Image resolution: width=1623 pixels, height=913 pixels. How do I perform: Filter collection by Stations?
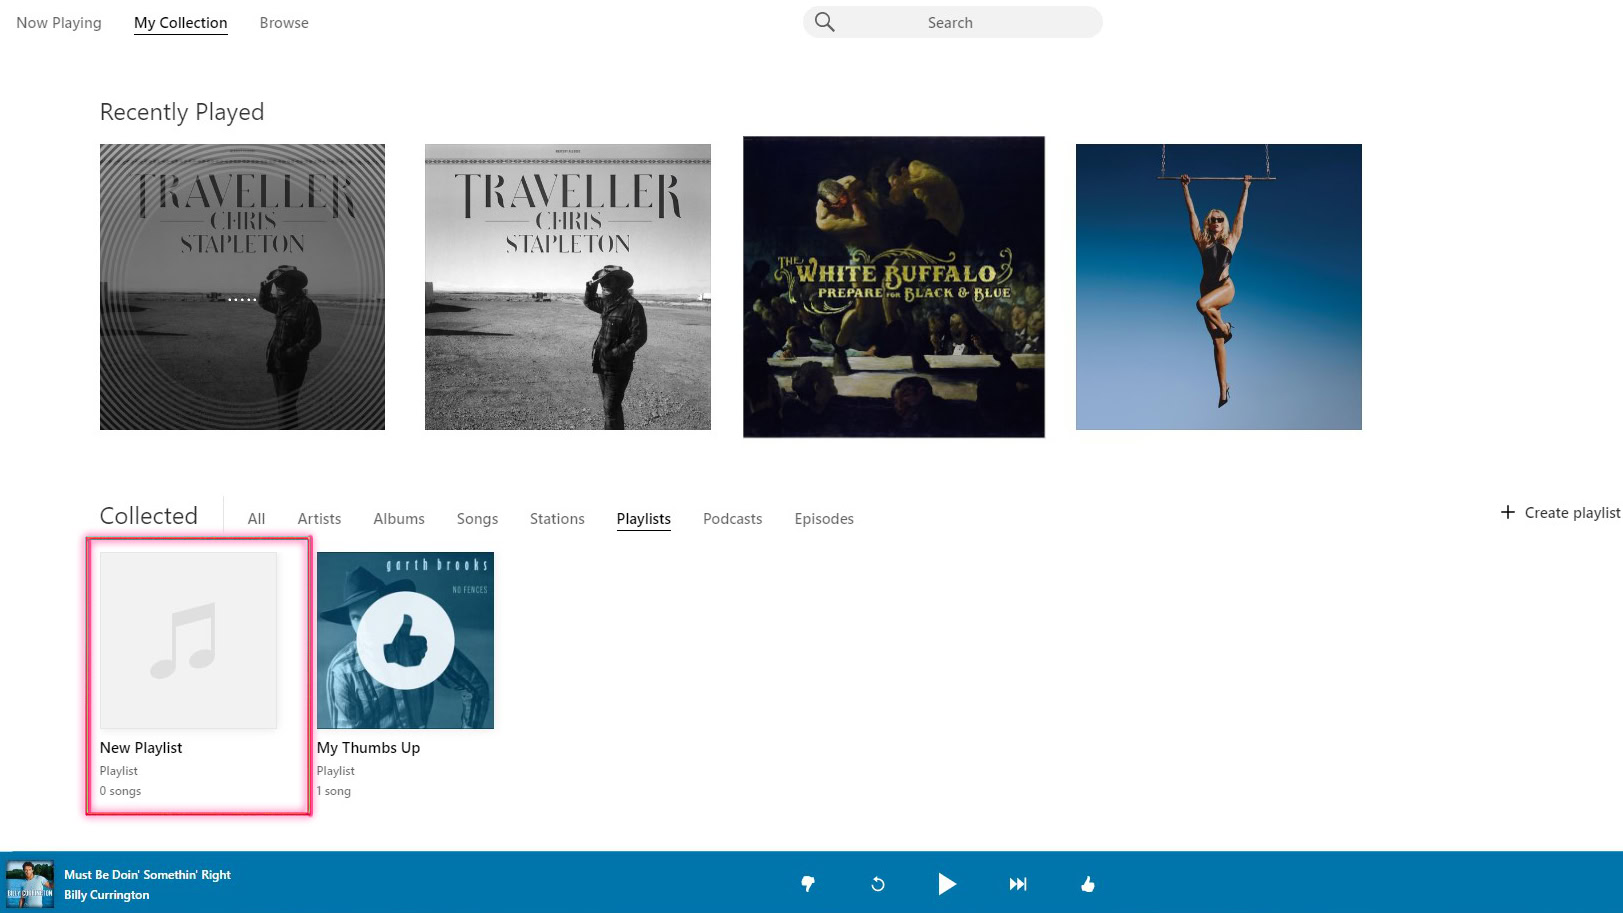557,519
